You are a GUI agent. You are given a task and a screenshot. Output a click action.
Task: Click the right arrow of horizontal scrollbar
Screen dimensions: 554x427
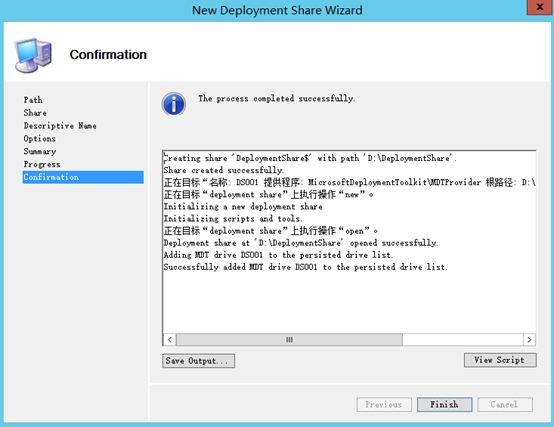pyautogui.click(x=529, y=340)
